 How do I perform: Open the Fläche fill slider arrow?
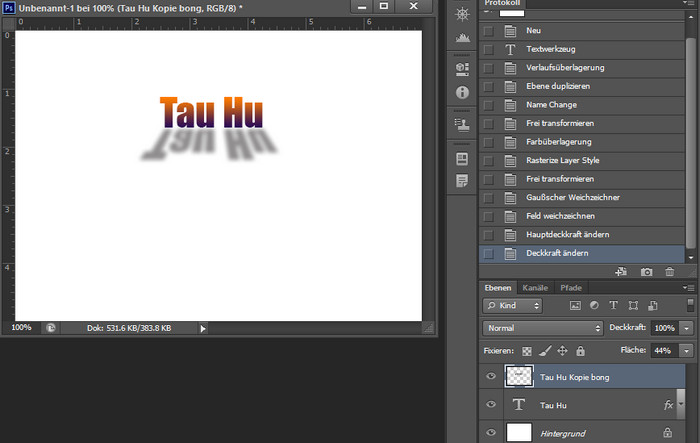pyautogui.click(x=686, y=351)
